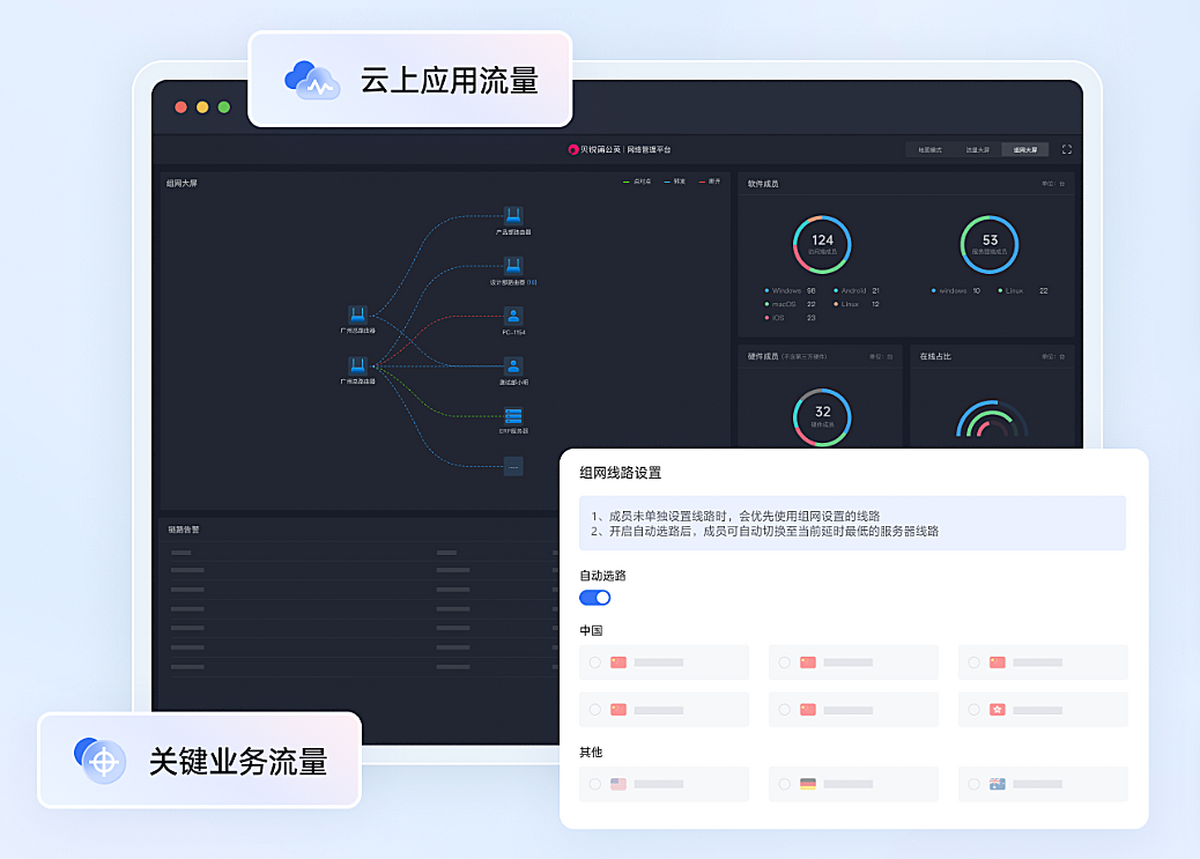The height and width of the screenshot is (859, 1200).
Task: Switch to the 流量大屏 tab
Action: (x=977, y=150)
